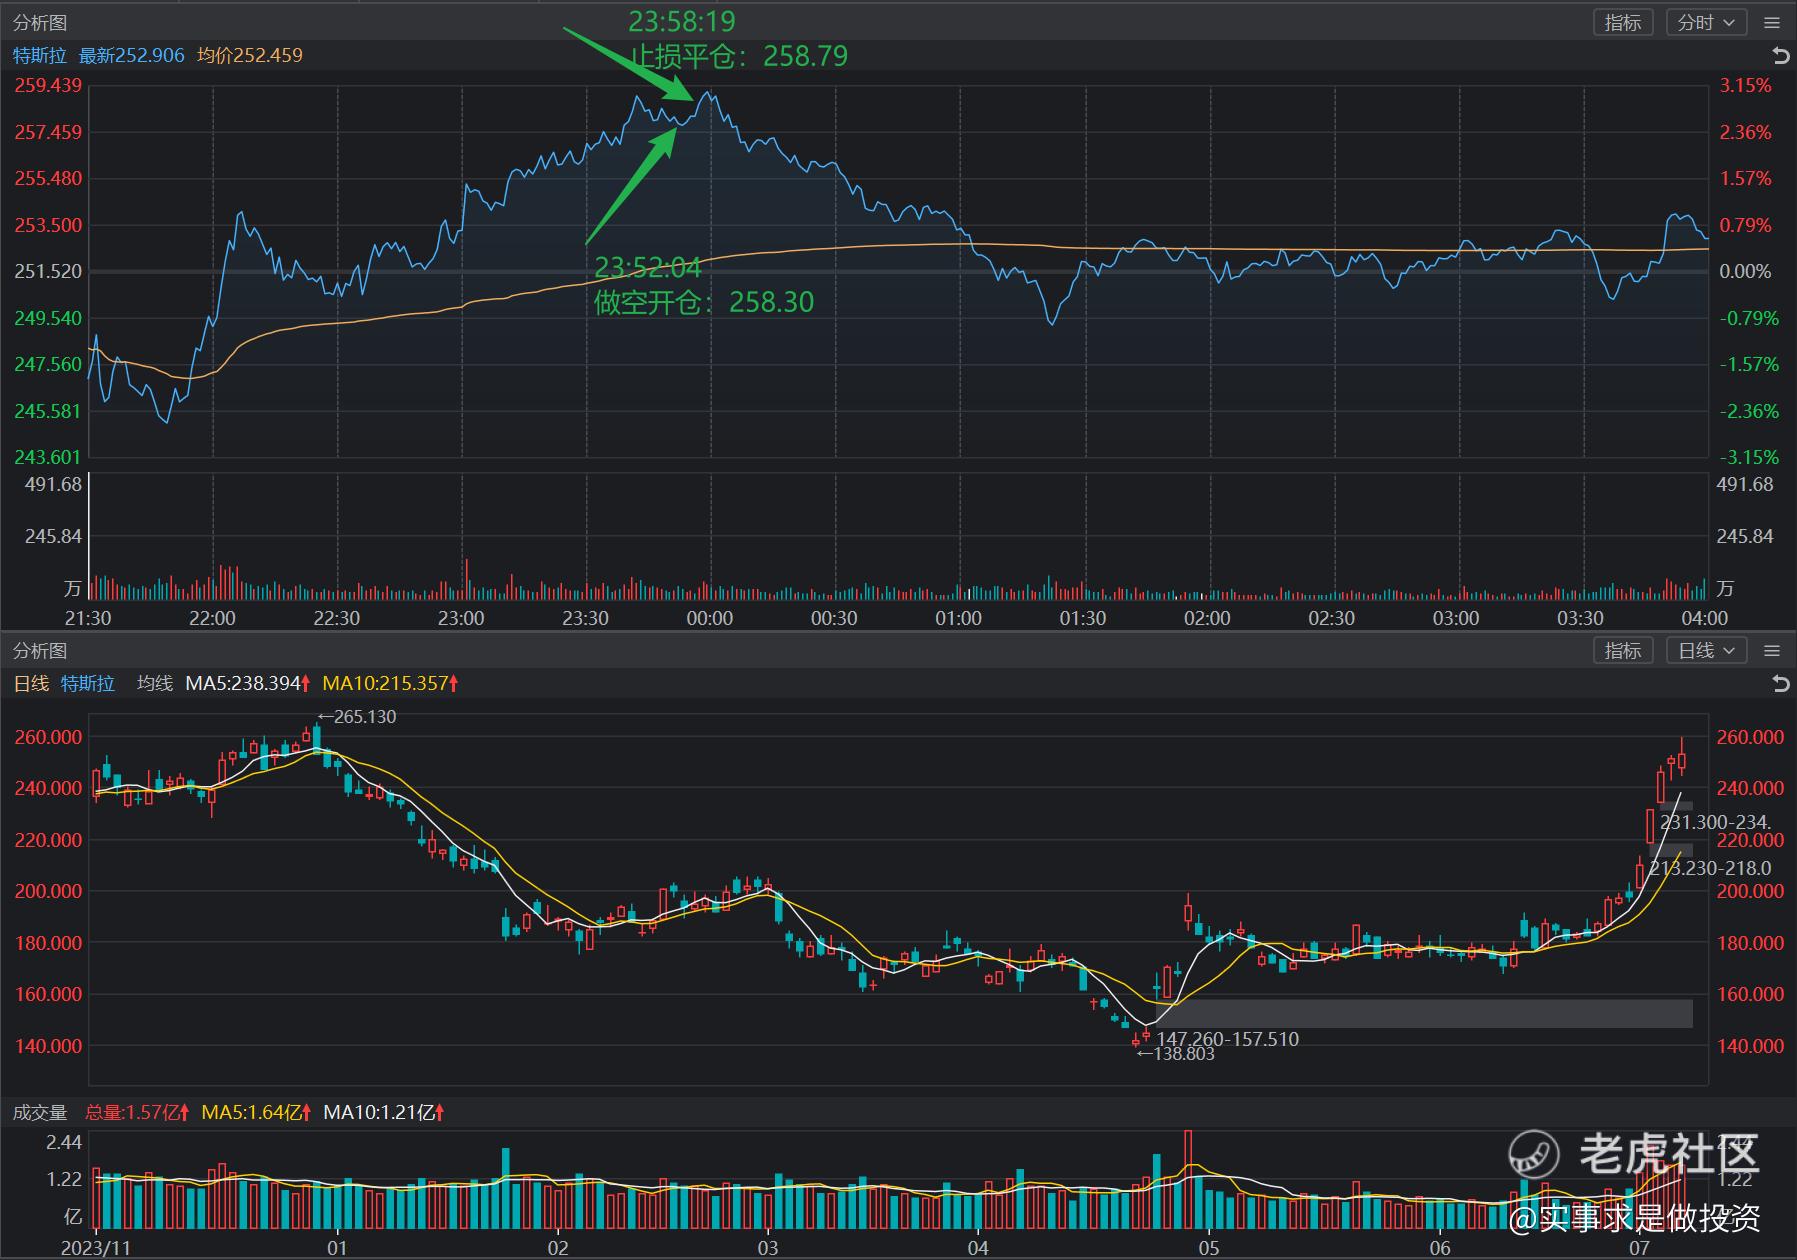
Task: Click MA10:1.21亿 volume average label
Action: 384,1112
